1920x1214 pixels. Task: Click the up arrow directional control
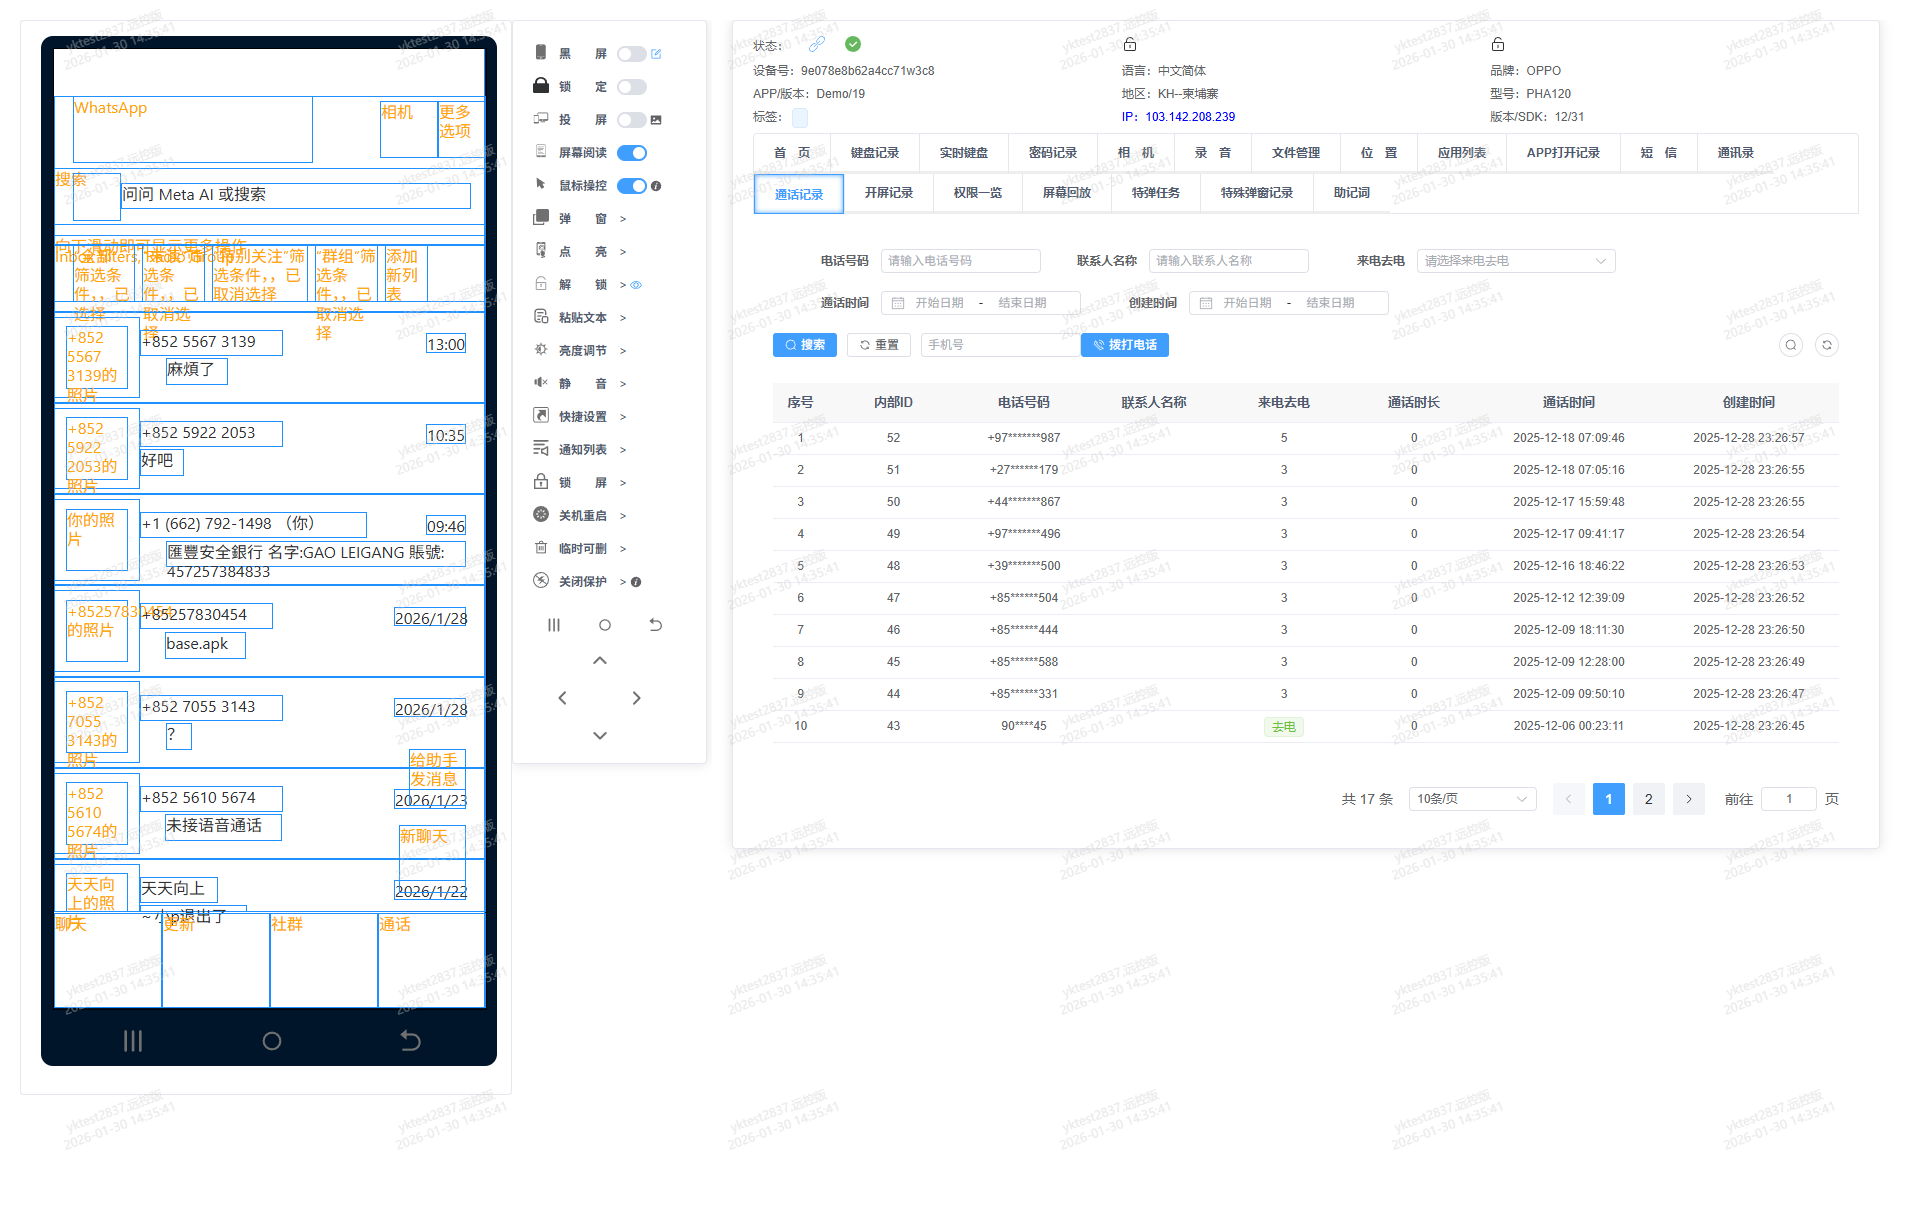600,661
